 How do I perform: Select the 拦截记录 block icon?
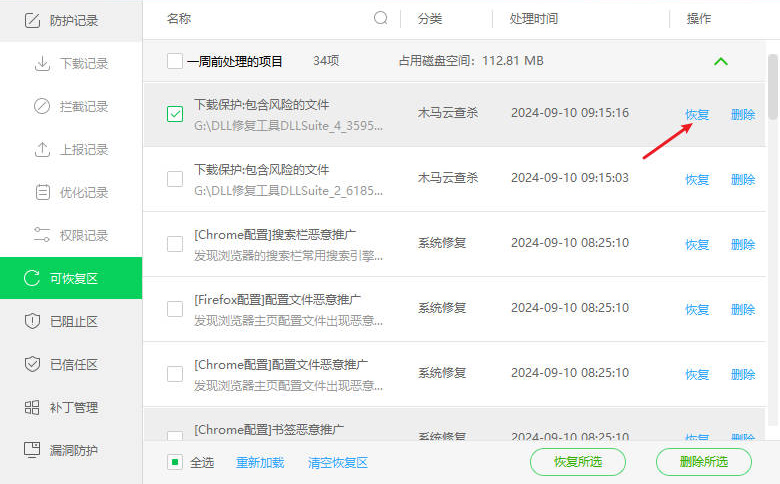tap(42, 107)
